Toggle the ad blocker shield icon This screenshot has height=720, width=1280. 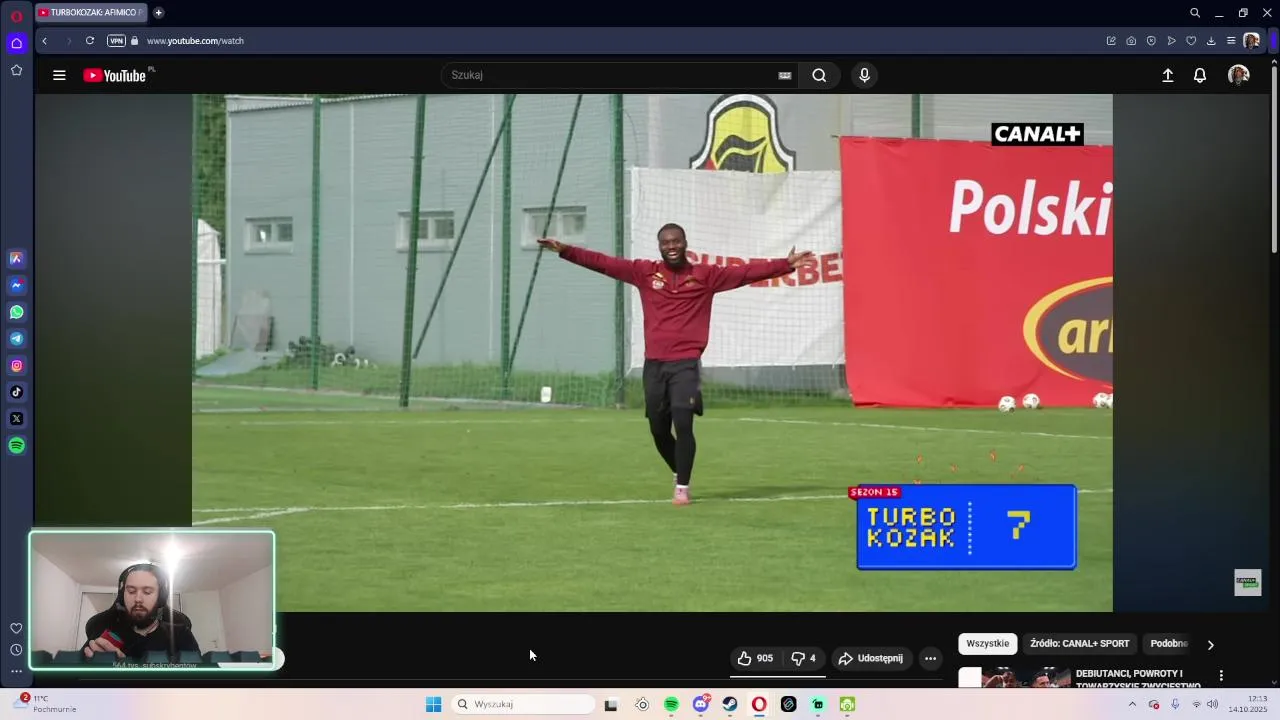(1151, 41)
